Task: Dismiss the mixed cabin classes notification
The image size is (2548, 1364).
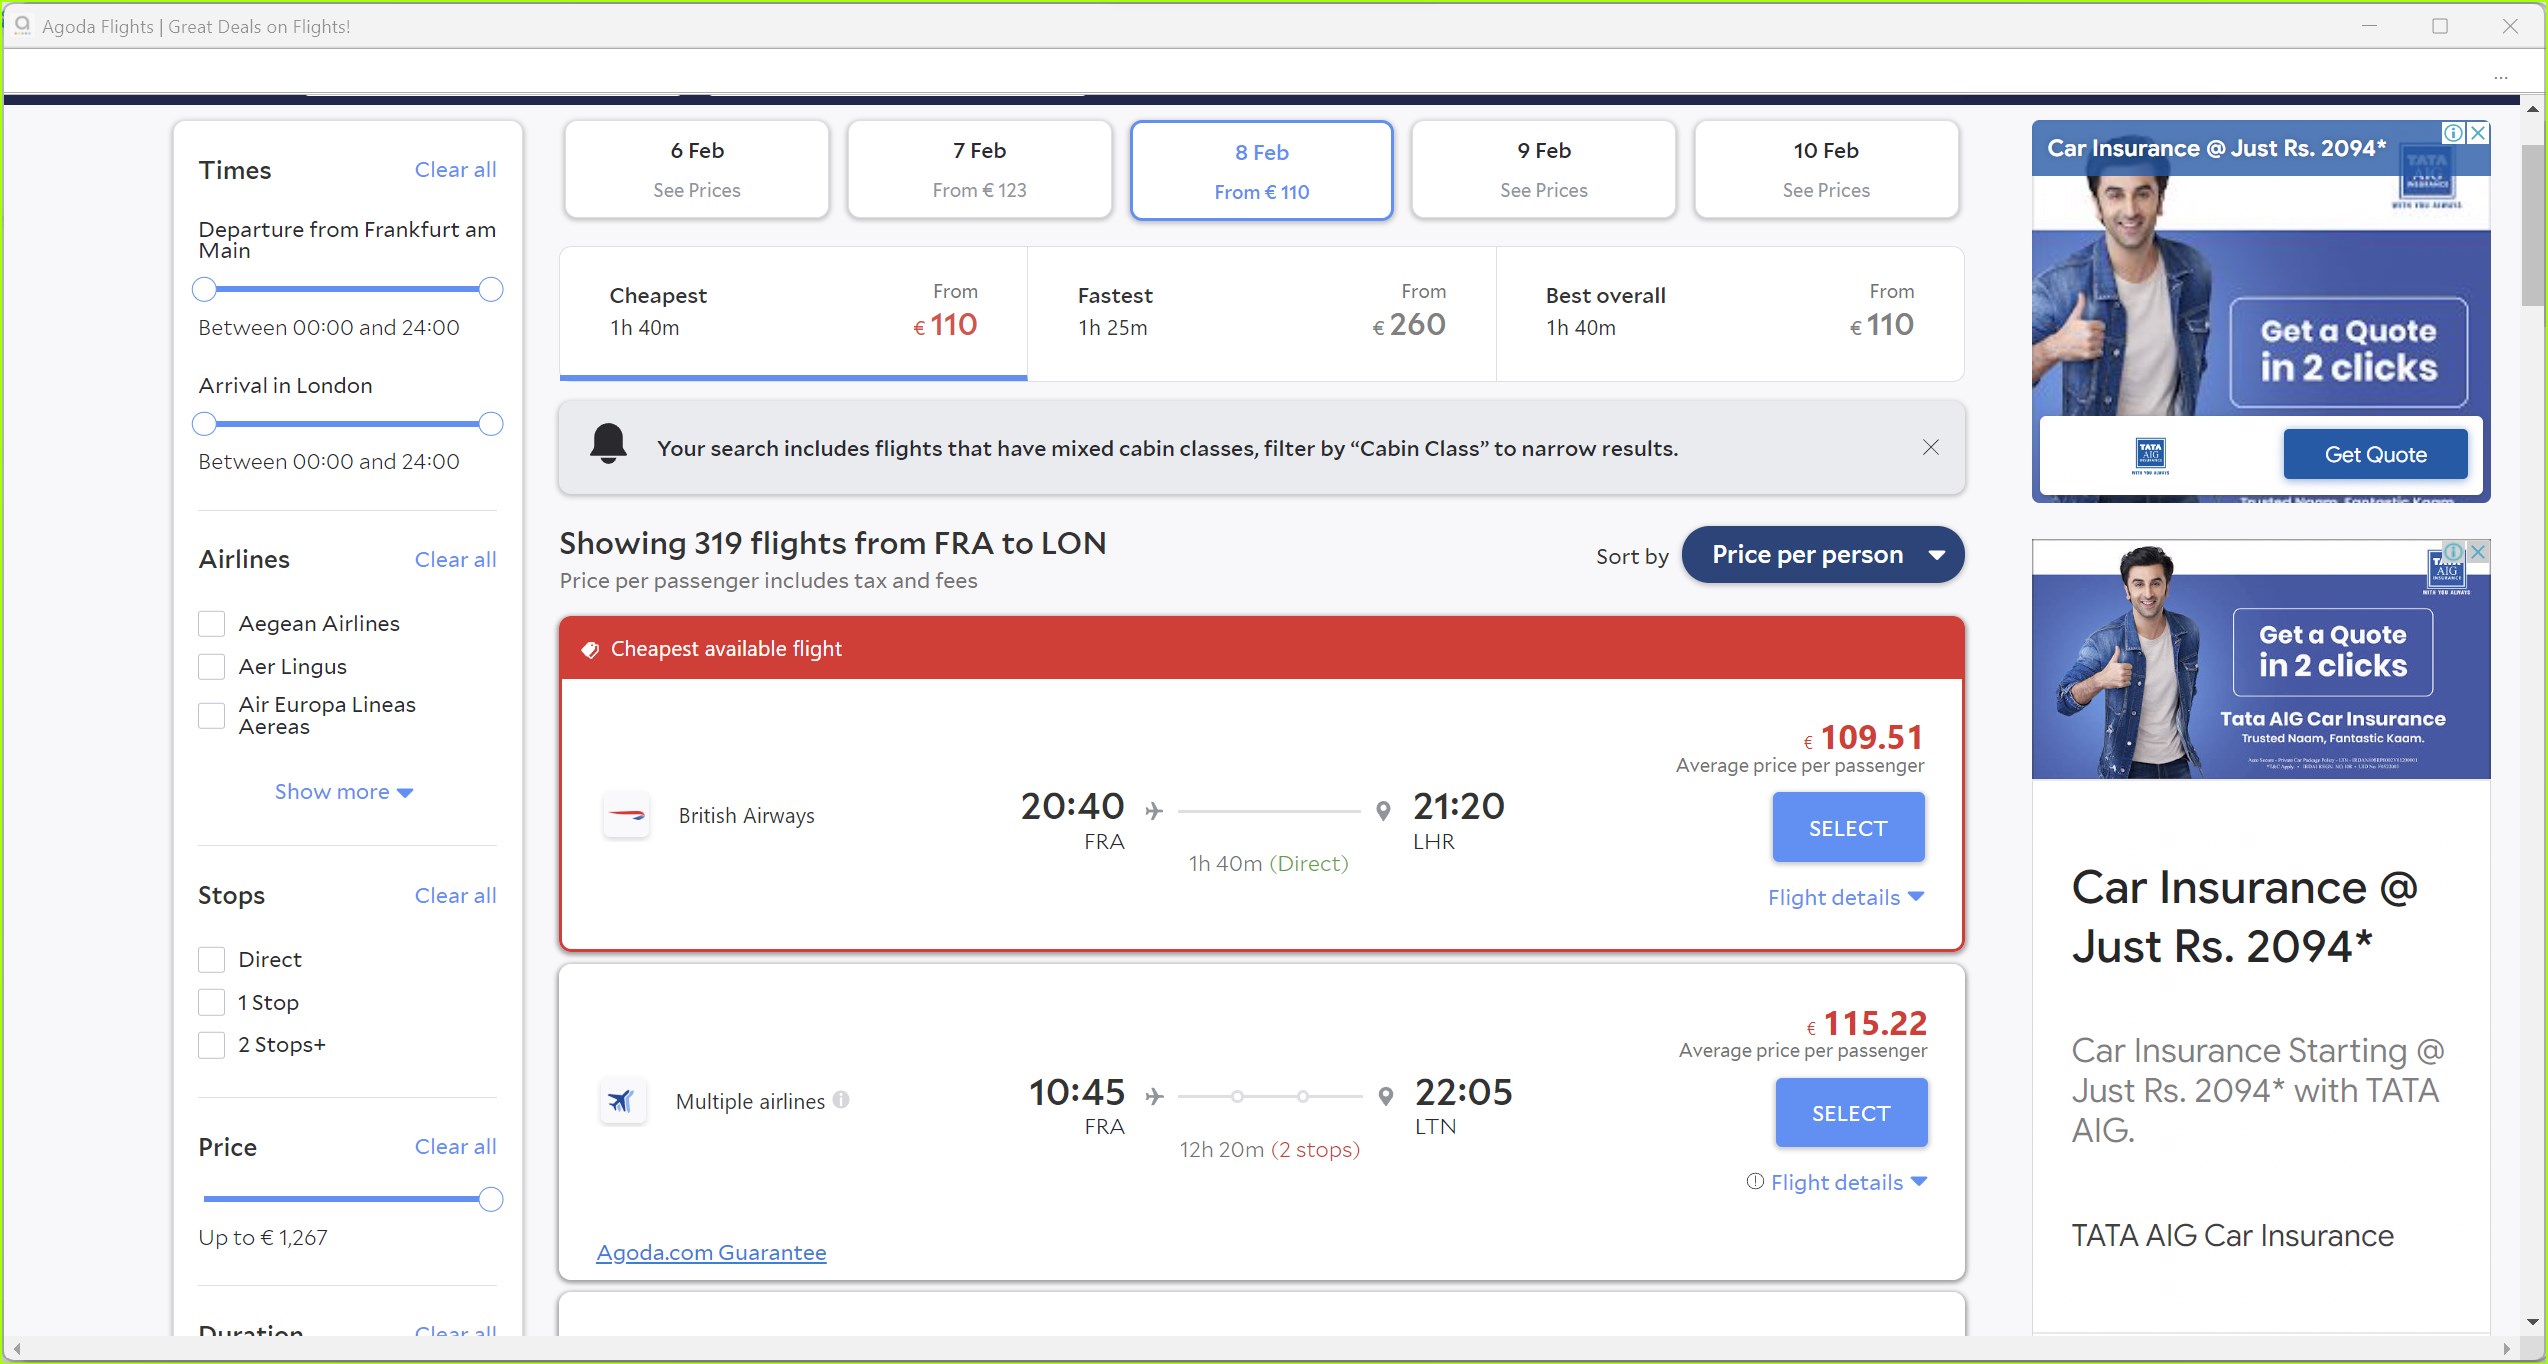Action: [x=1930, y=448]
